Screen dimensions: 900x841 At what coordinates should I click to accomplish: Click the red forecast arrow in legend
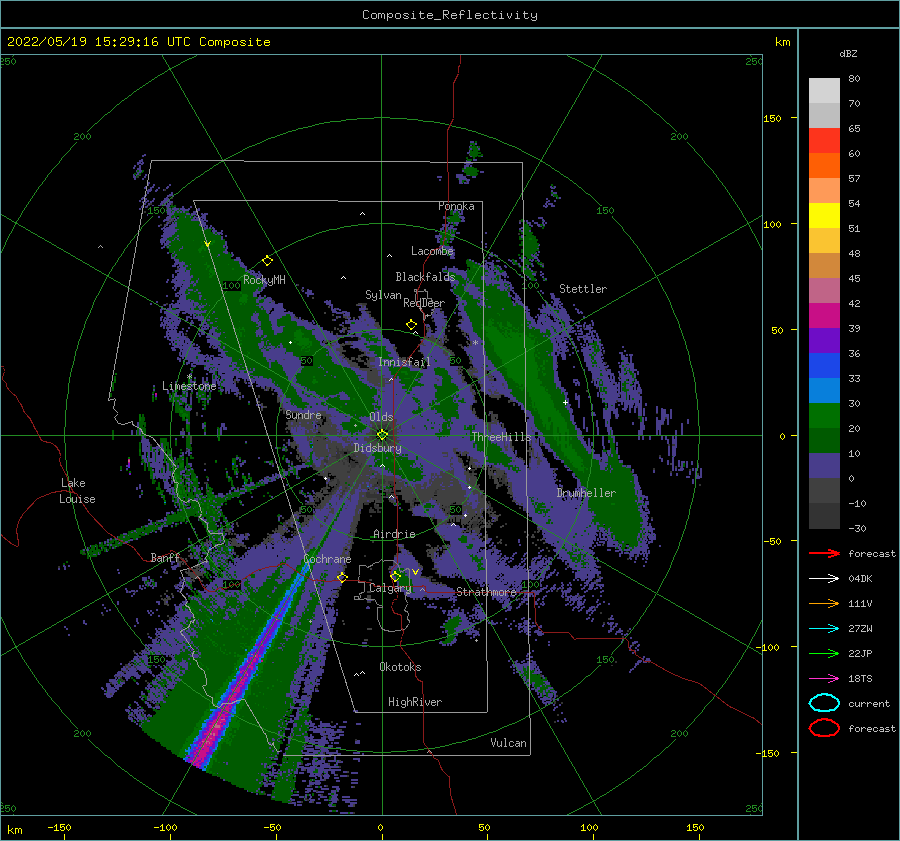[824, 553]
